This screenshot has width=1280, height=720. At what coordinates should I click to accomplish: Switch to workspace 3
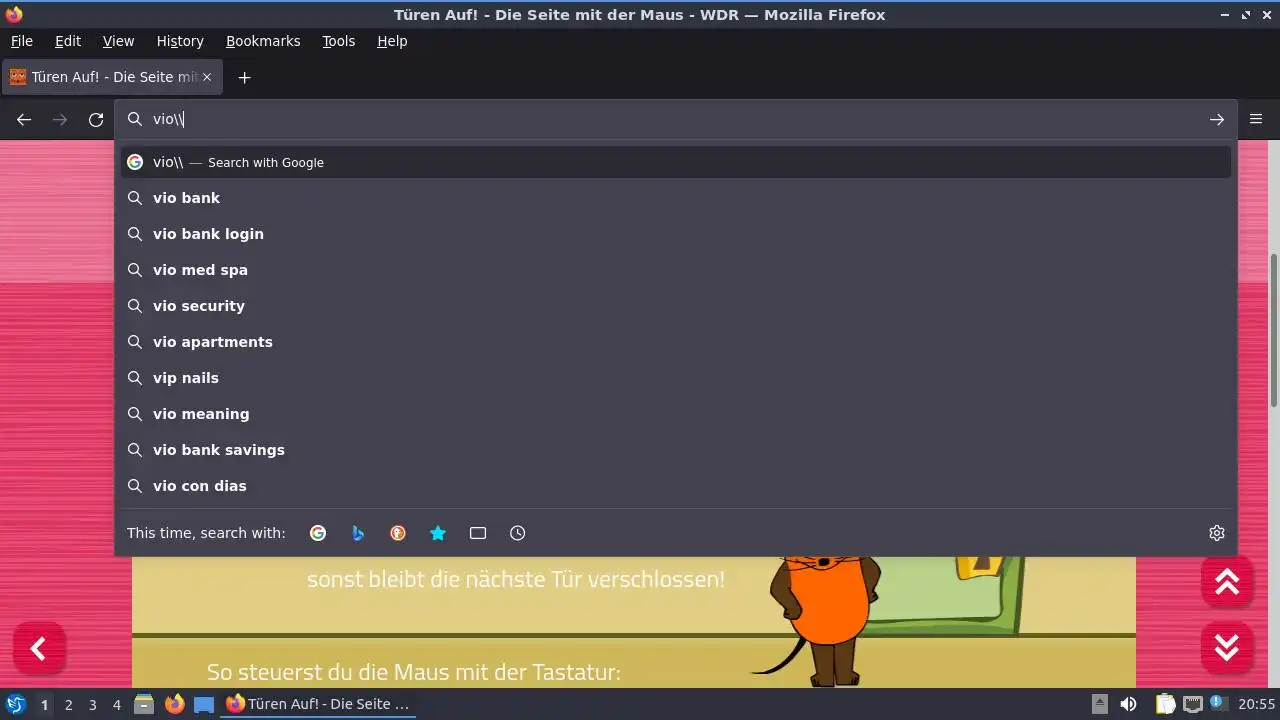(x=92, y=705)
